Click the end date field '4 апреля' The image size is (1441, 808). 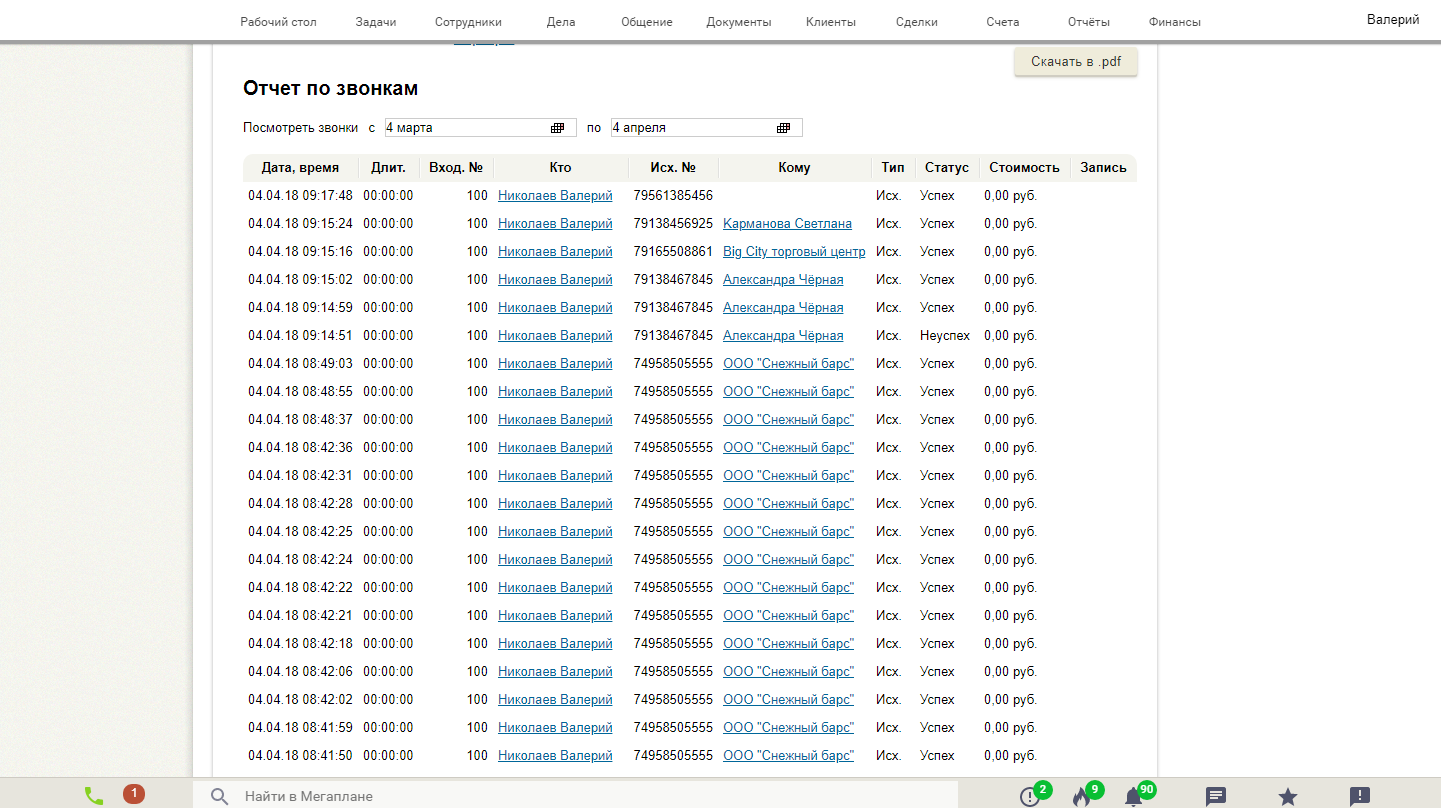(x=707, y=128)
